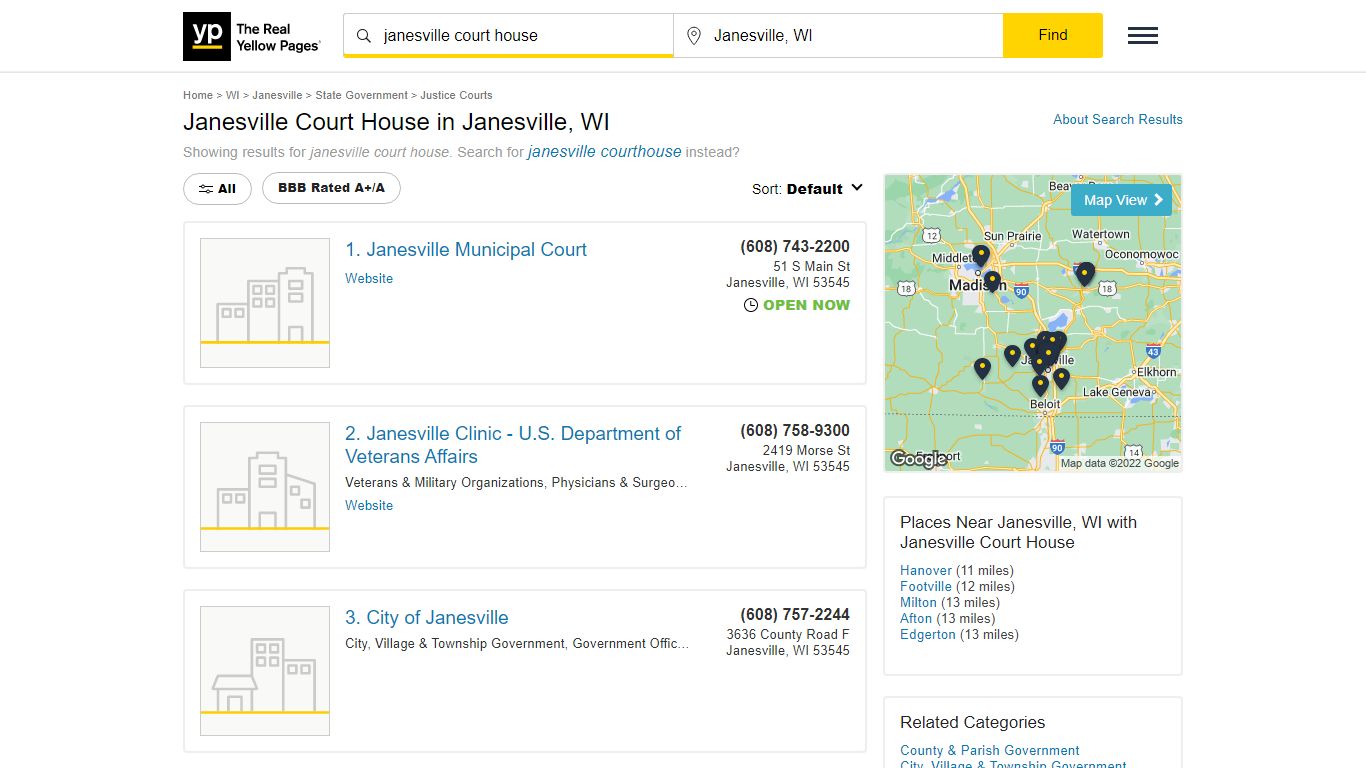The height and width of the screenshot is (768, 1366).
Task: Open the Website link for Janesville Clinic
Action: (369, 505)
